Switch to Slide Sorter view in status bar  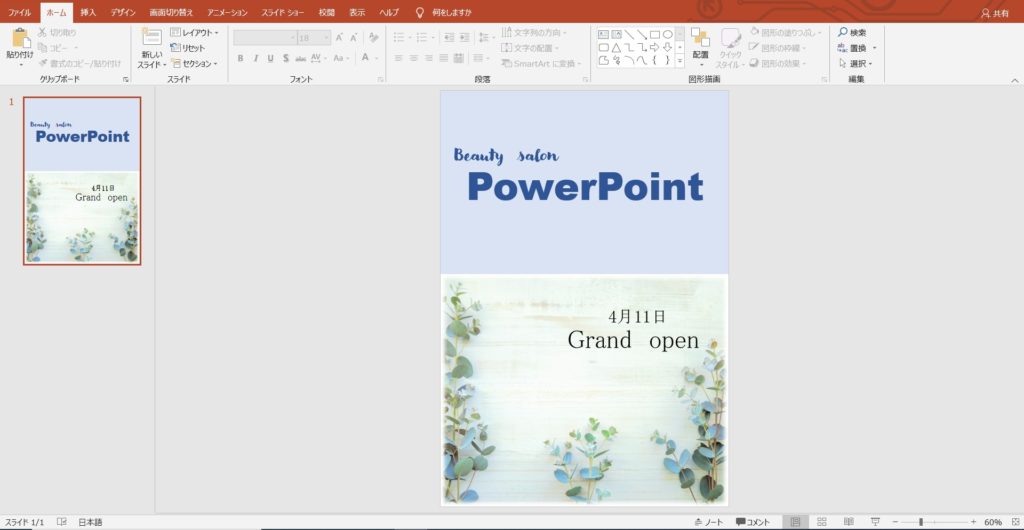click(822, 522)
